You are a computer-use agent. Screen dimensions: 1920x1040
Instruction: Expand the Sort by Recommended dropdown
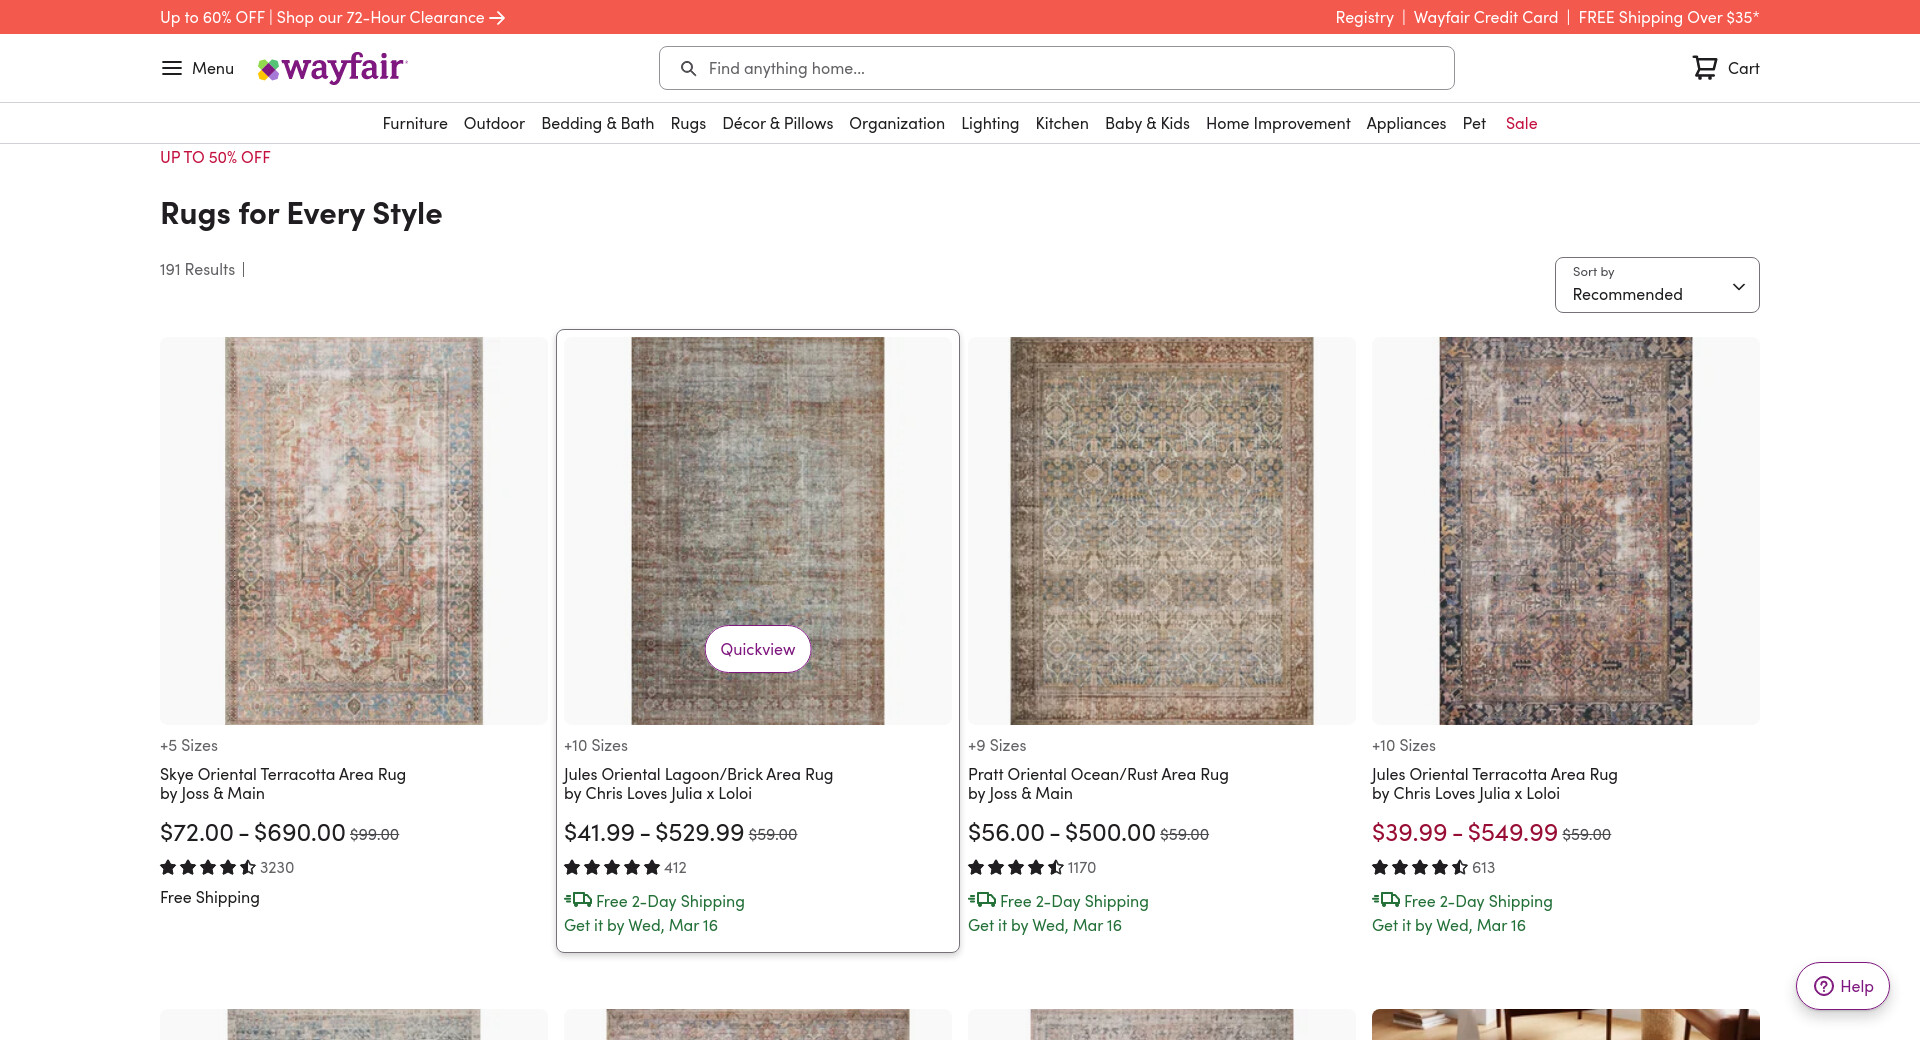pos(1656,285)
